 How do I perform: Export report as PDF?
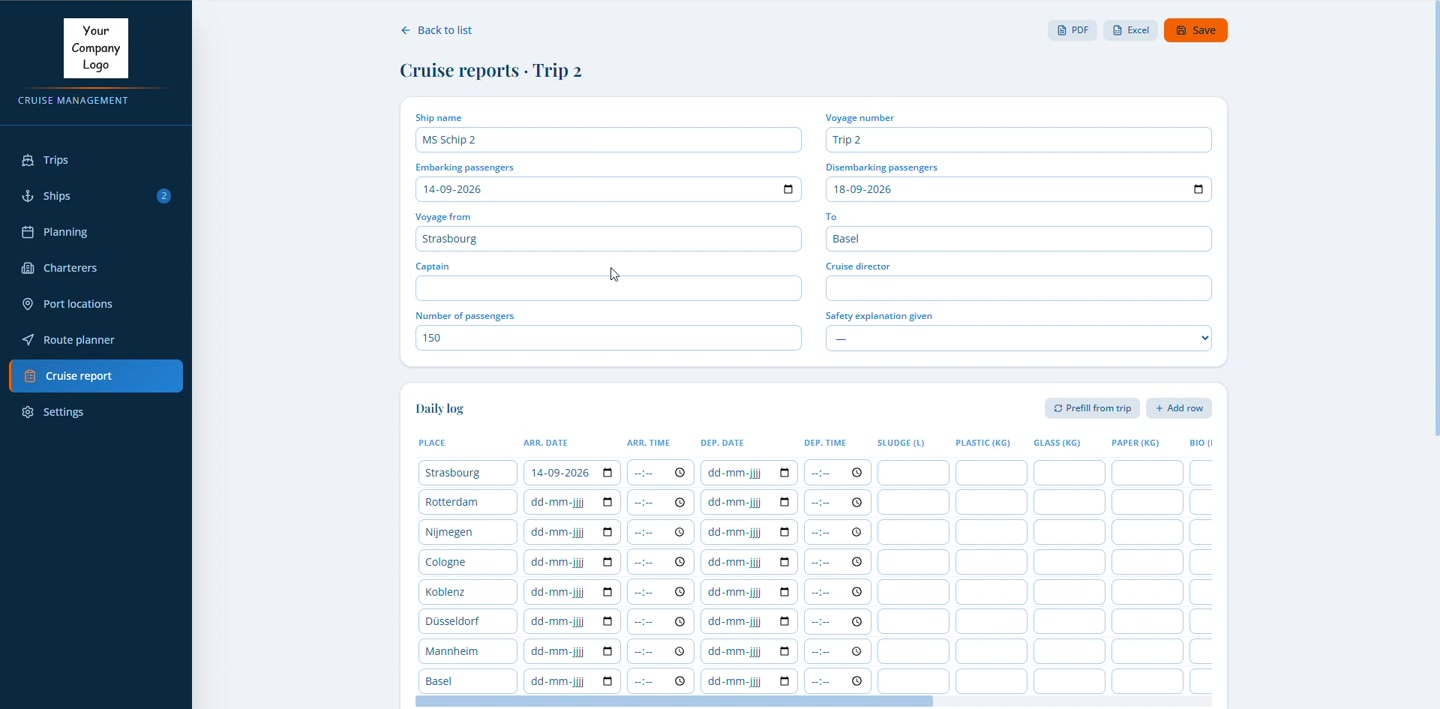[1072, 30]
